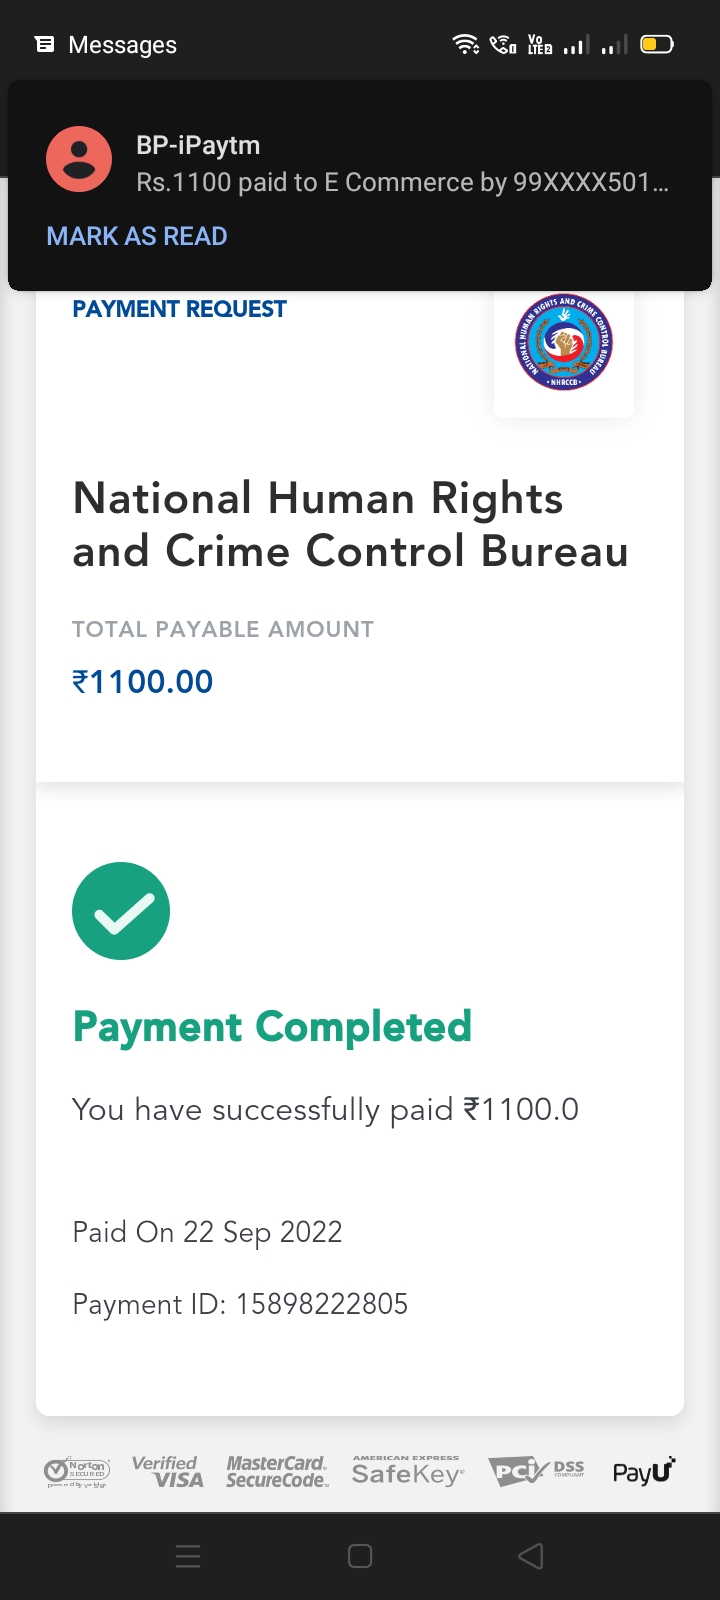The width and height of the screenshot is (720, 1600).
Task: Tap the ₹1100.00 total payable amount
Action: coord(143,682)
